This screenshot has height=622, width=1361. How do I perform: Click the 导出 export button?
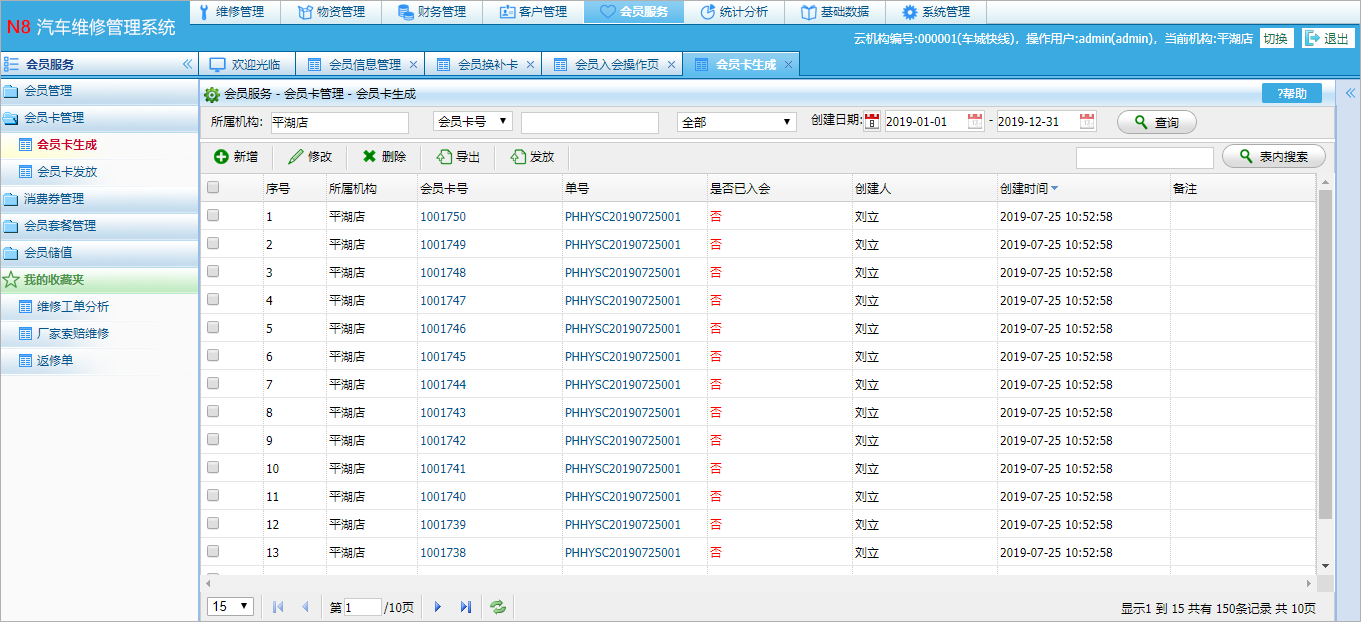point(459,157)
